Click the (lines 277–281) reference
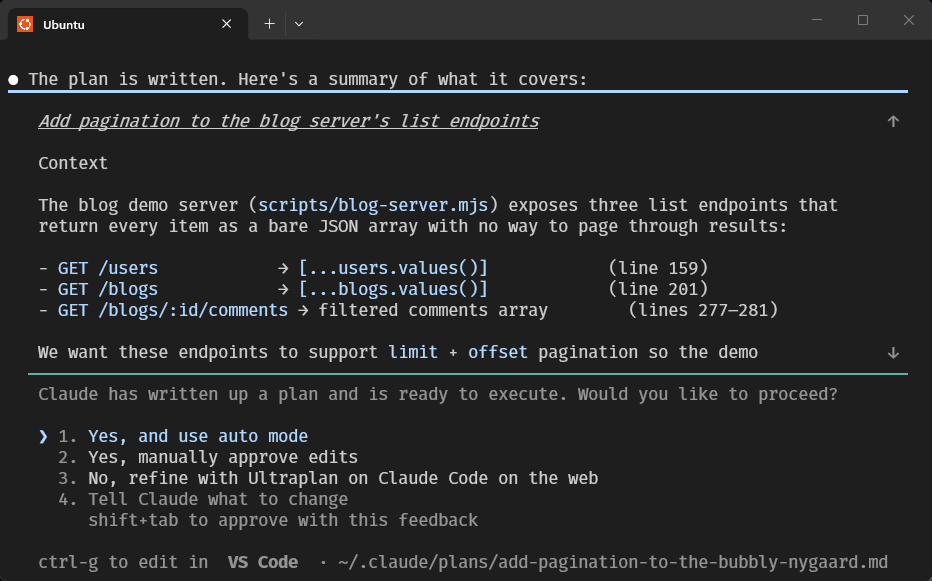 click(704, 310)
